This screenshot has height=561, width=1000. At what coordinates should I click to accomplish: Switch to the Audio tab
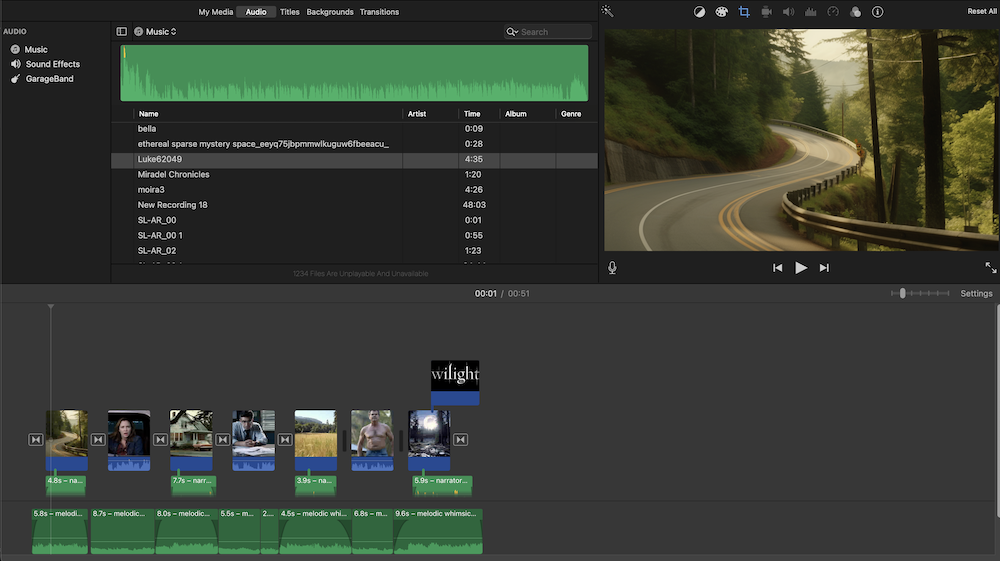point(256,11)
